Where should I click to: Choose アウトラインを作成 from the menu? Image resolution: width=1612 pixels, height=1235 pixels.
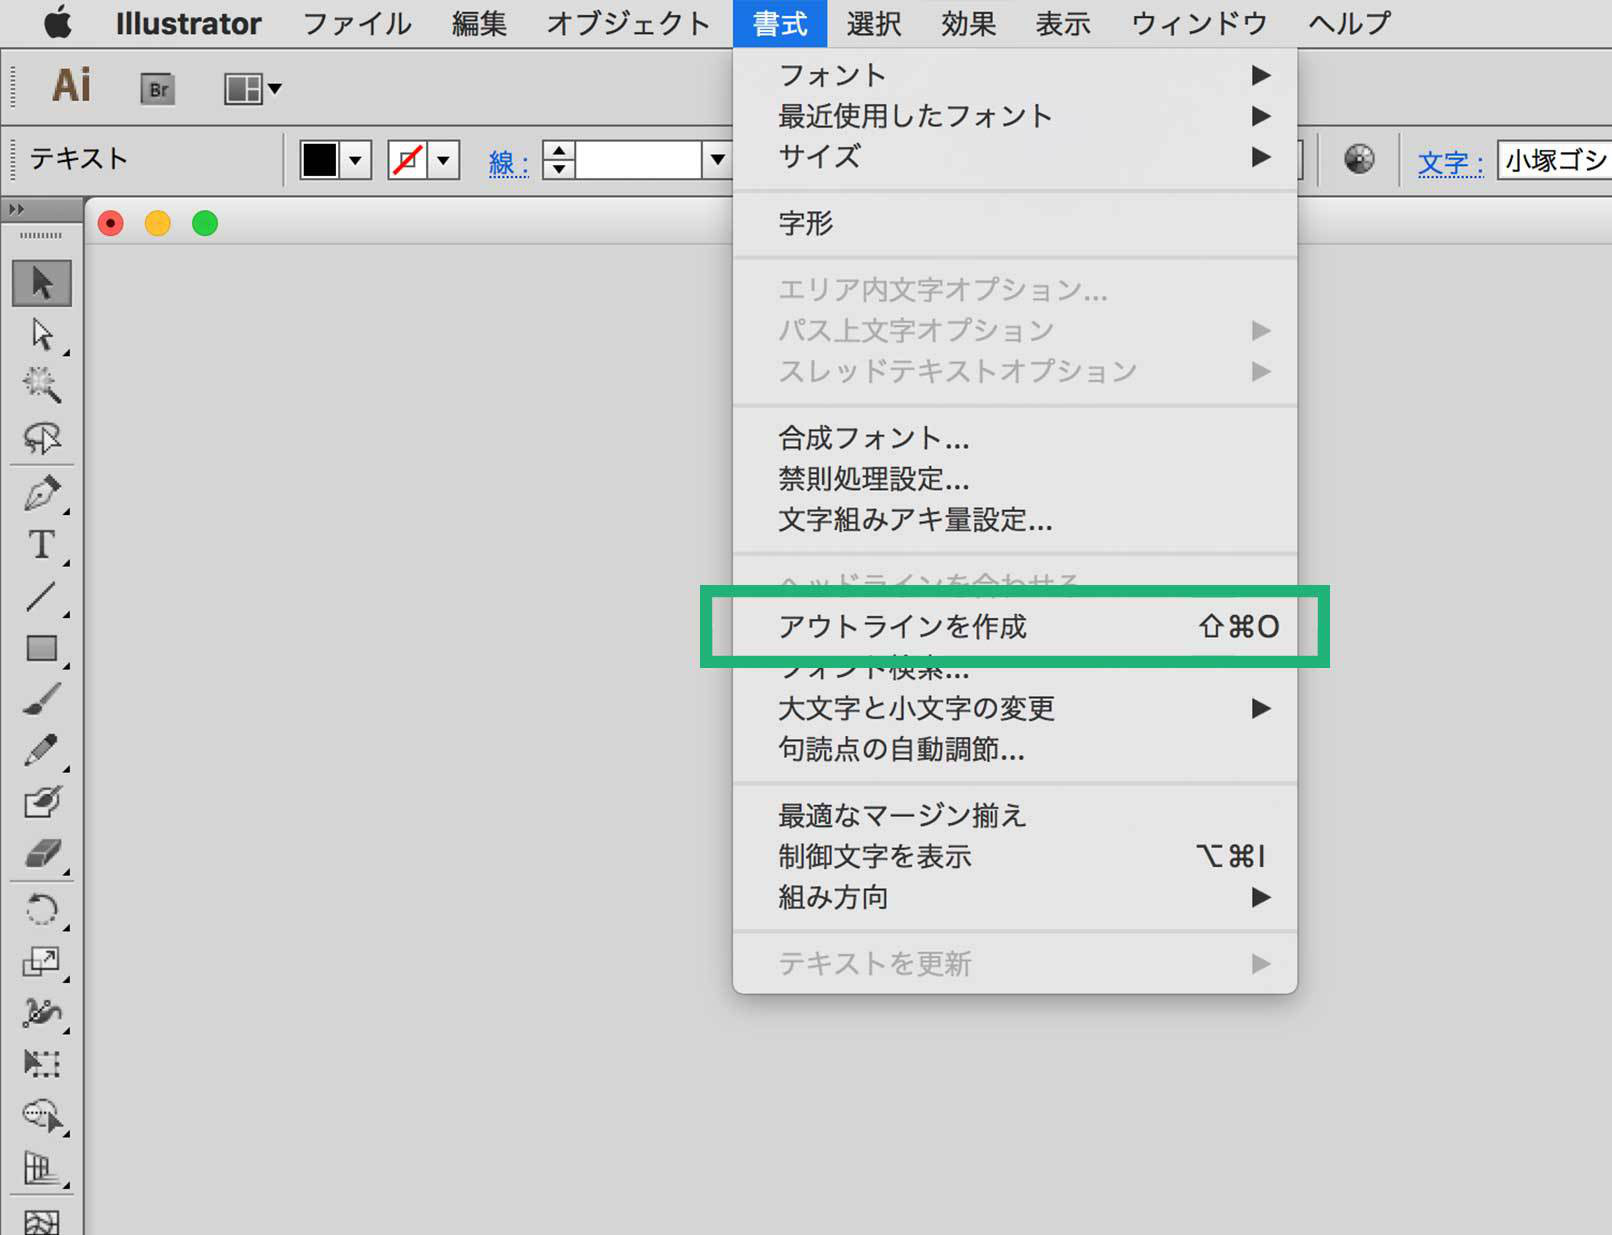pyautogui.click(x=901, y=627)
